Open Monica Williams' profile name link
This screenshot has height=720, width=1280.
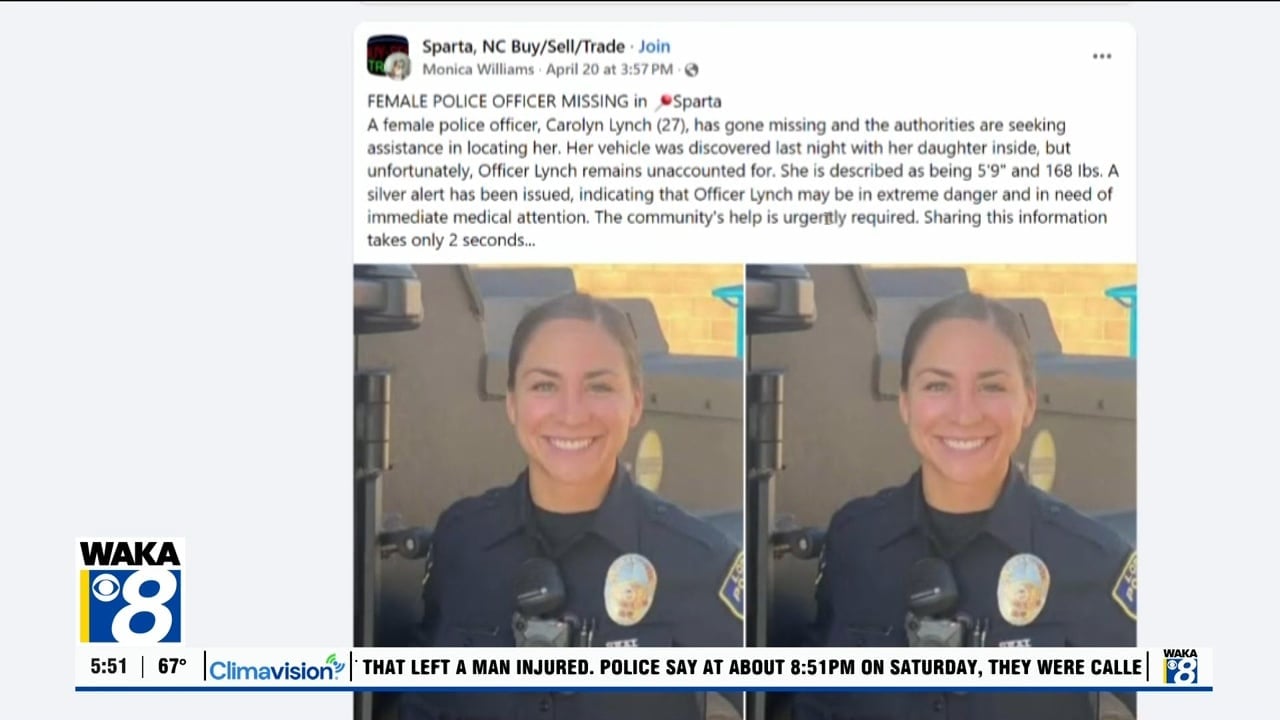(478, 70)
